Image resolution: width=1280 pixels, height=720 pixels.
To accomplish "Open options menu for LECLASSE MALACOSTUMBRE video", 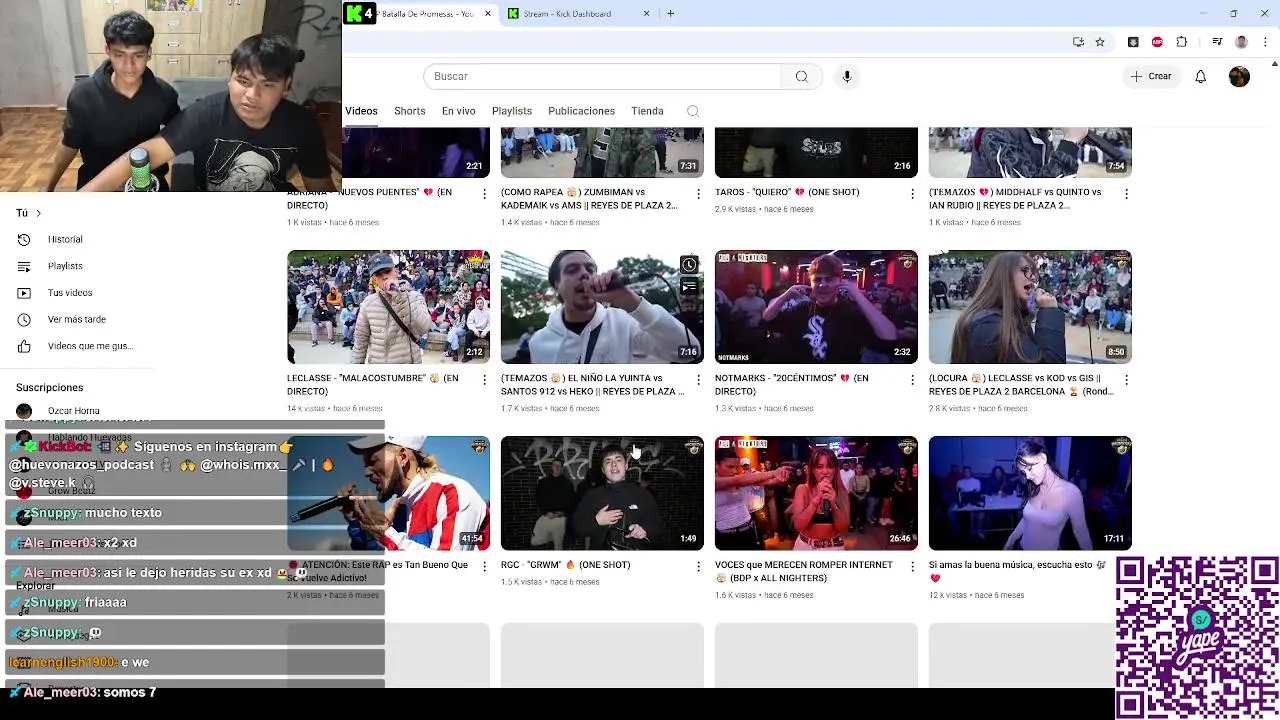I will click(x=484, y=380).
